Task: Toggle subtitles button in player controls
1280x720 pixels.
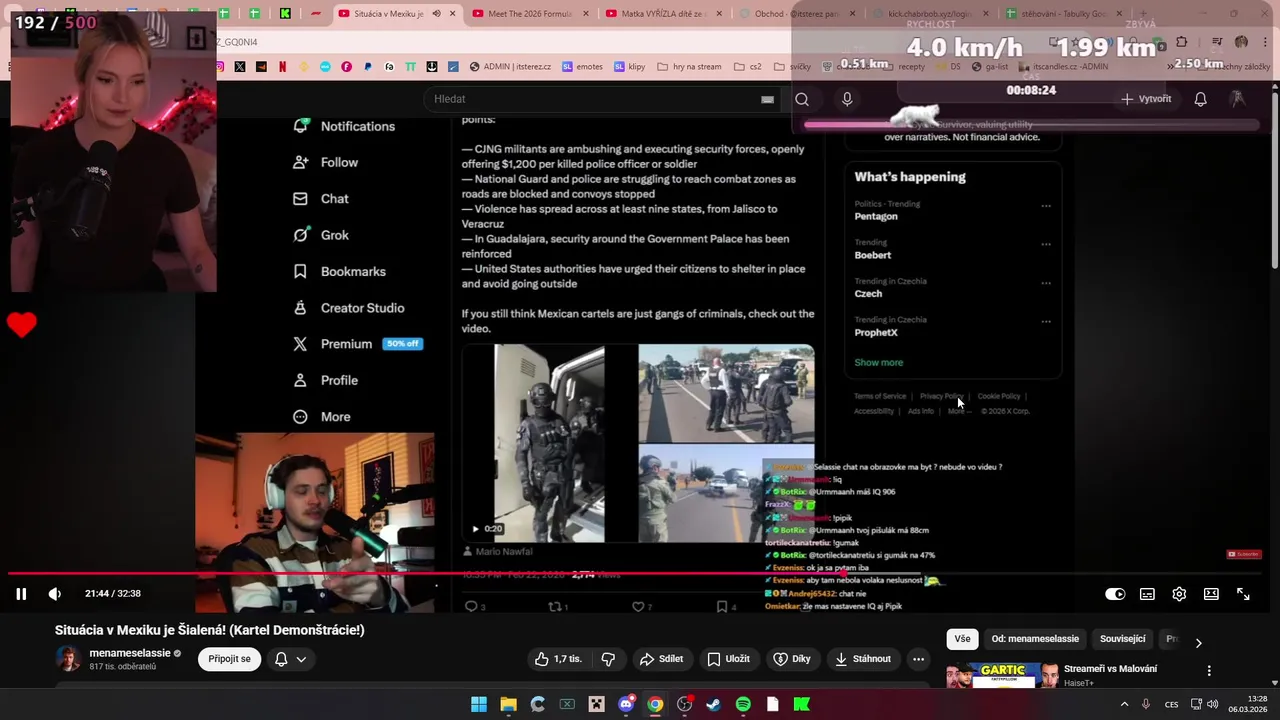Action: pyautogui.click(x=1147, y=594)
